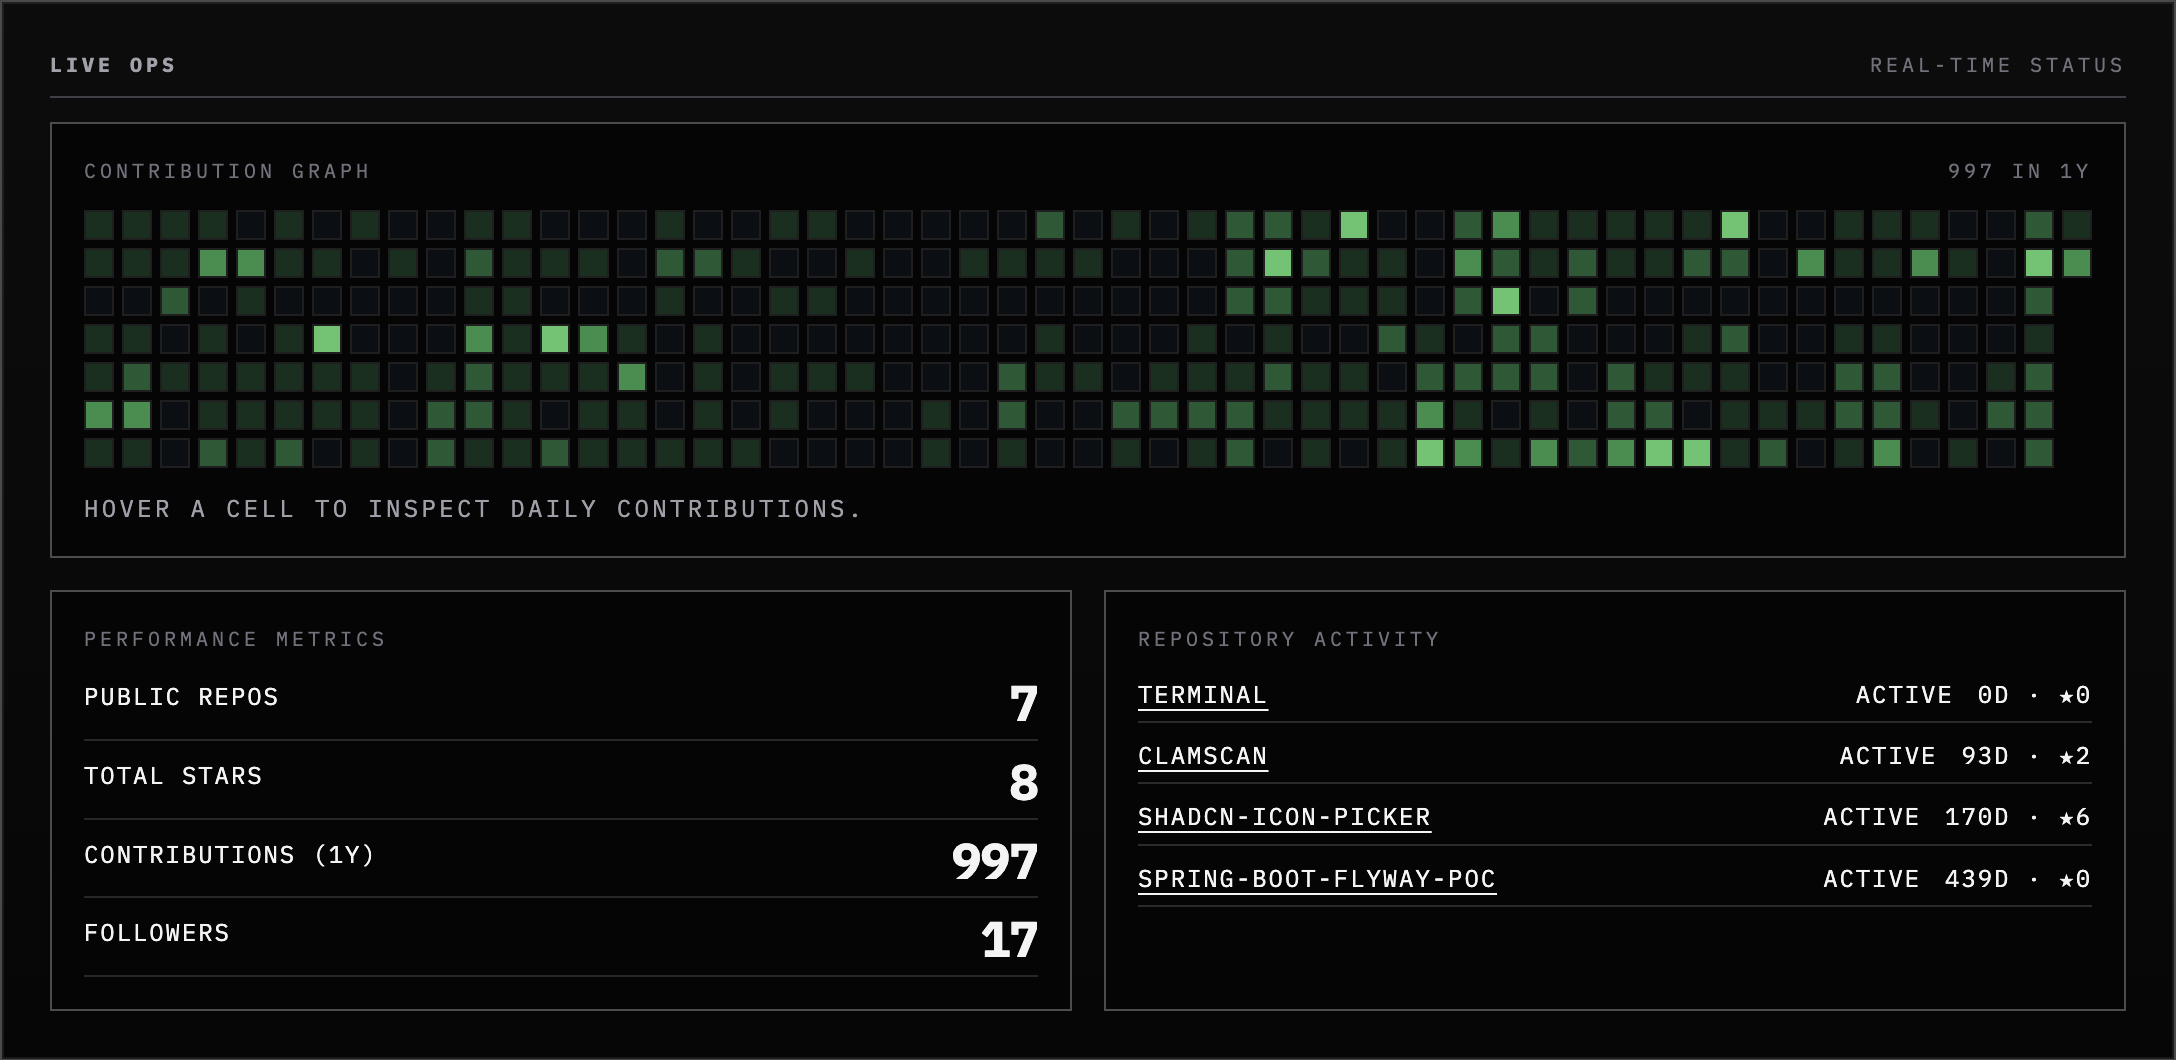This screenshot has height=1060, width=2176.
Task: Click the "997 IN 1Y" graph total
Action: click(x=2018, y=171)
